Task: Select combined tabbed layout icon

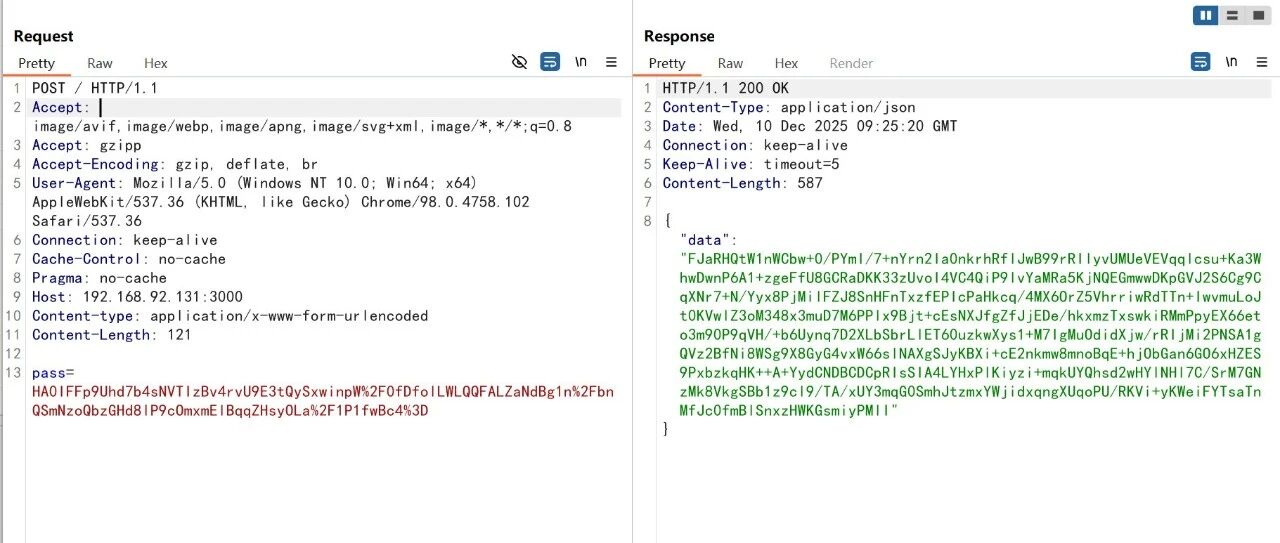Action: pyautogui.click(x=1257, y=15)
